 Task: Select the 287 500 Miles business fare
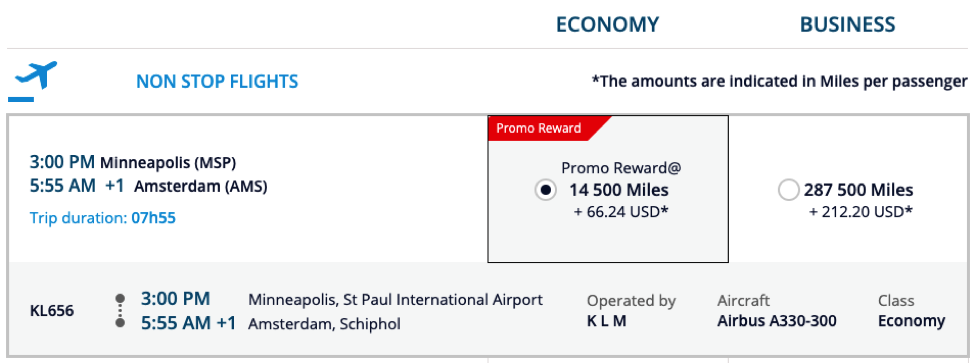click(788, 190)
